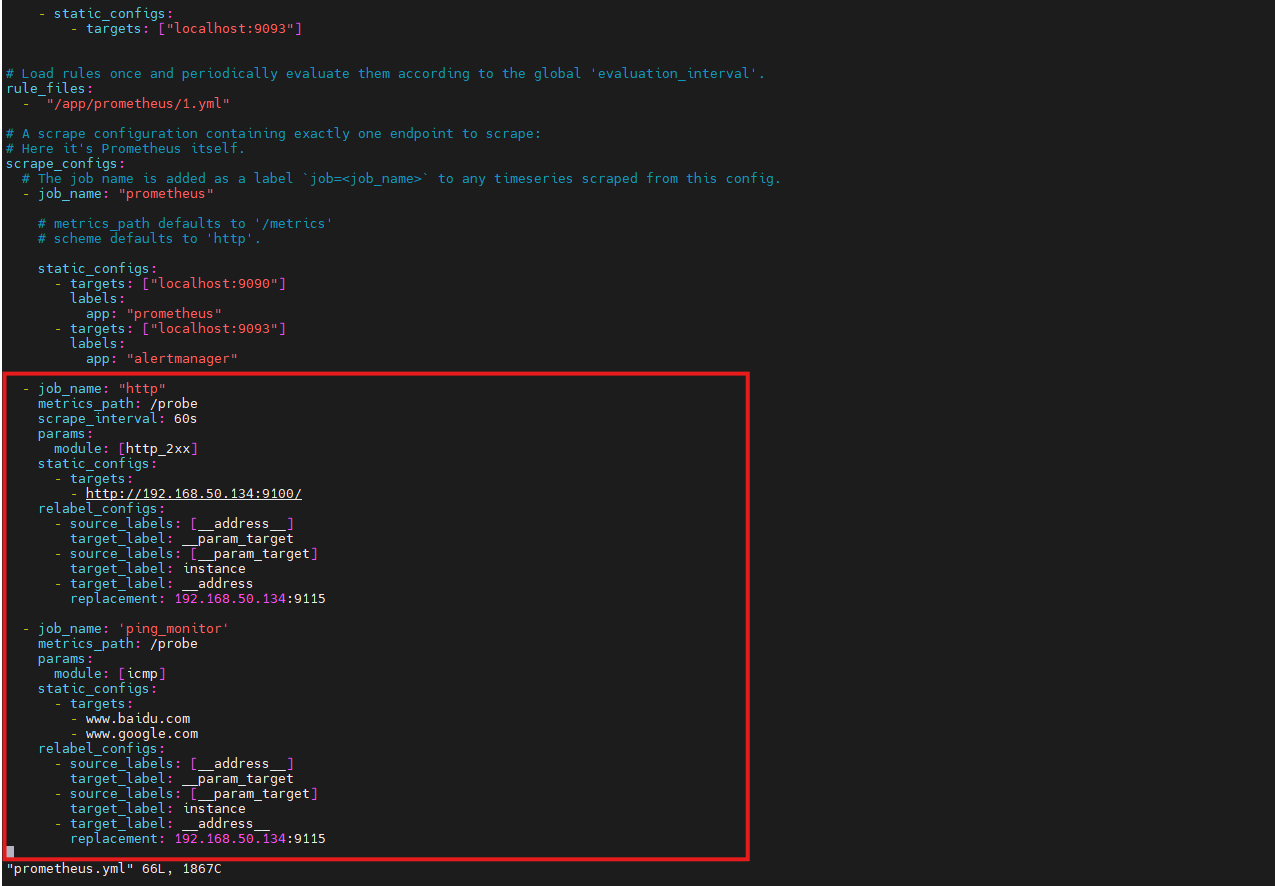Screen dimensions: 1275x886
Task: Click the rule_files: key line
Action: coord(49,88)
